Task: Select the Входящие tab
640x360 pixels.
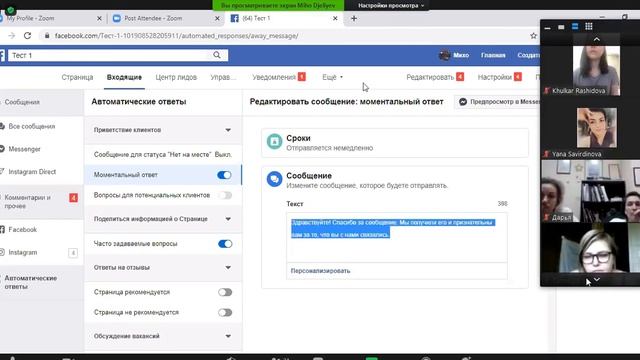Action: point(124,77)
